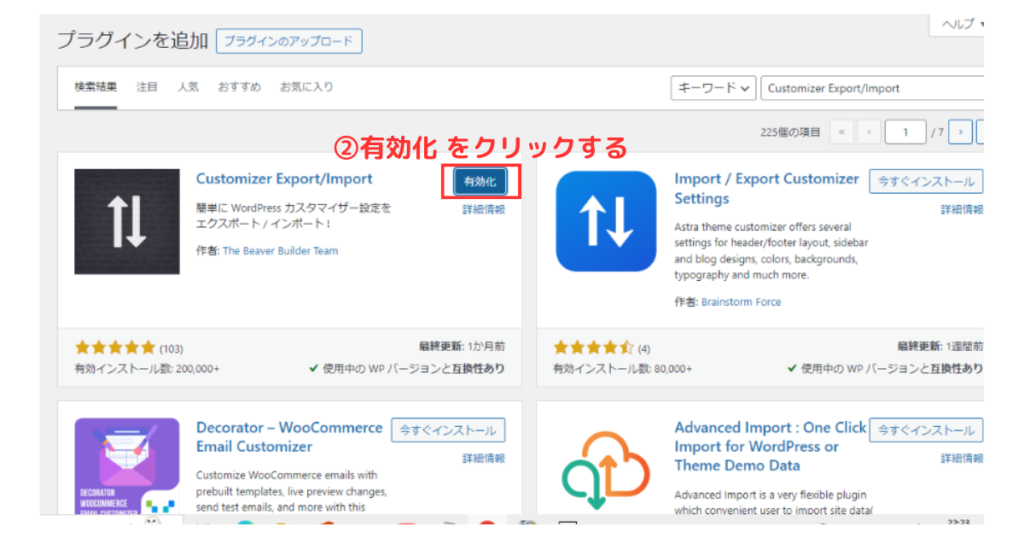1024x538 pixels.
Task: Click the plugin search input field
Action: pos(872,88)
